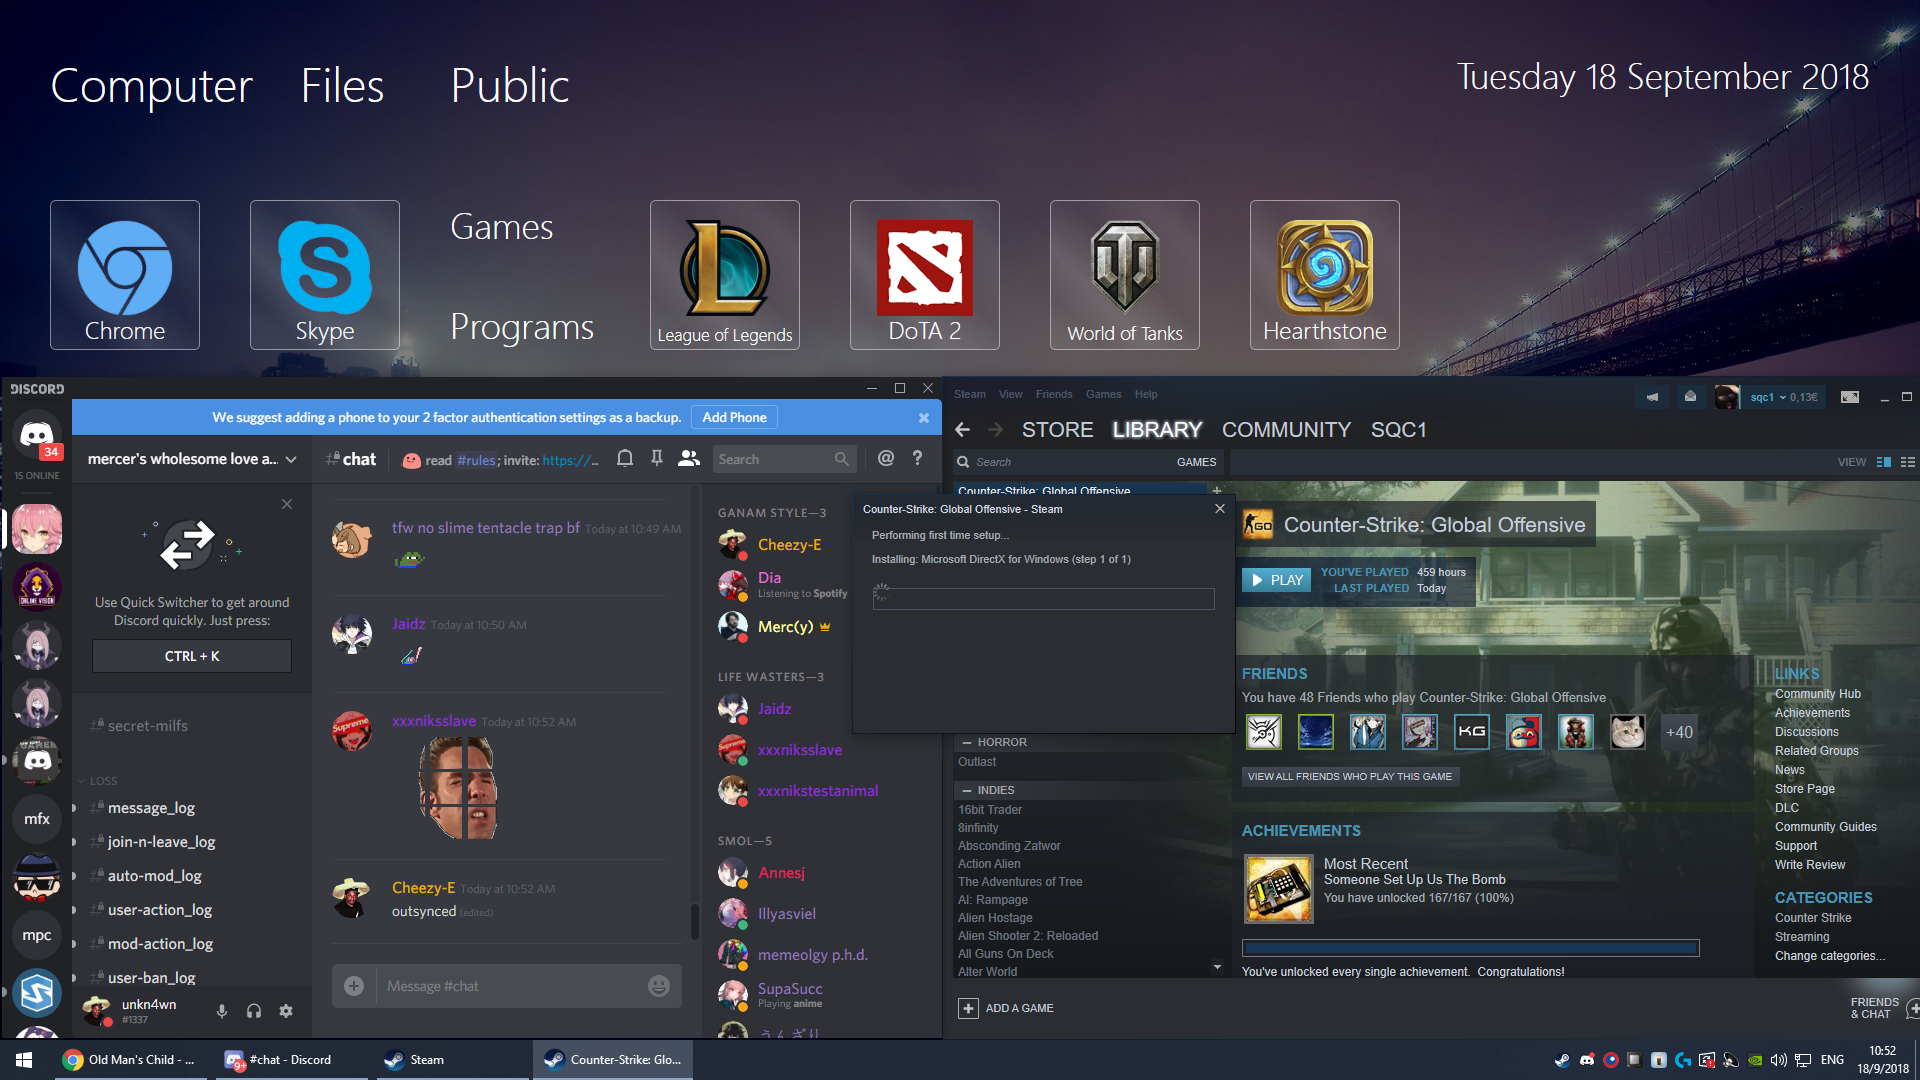The image size is (1920, 1080).
Task: Deafen audio with headphones icon
Action: click(x=254, y=1011)
